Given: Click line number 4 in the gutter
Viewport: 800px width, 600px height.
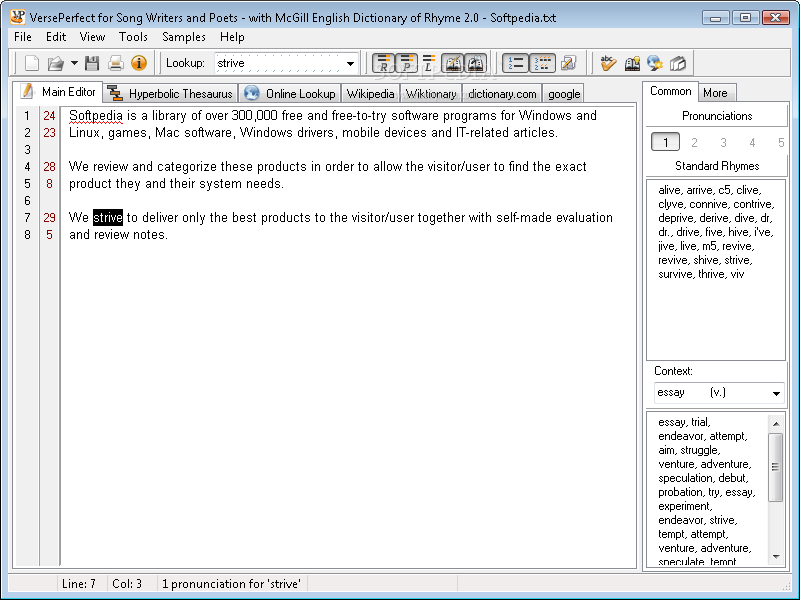Looking at the screenshot, I should (27, 166).
